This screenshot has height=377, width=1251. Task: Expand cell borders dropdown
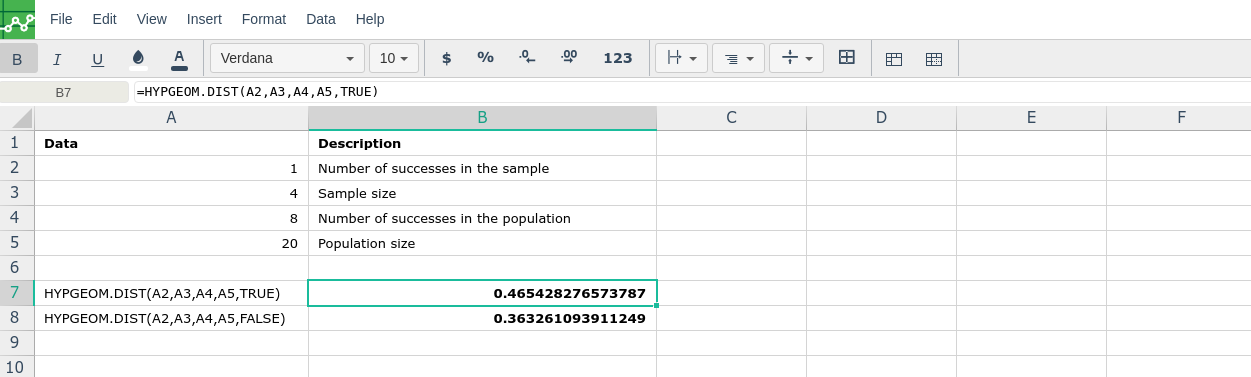(681, 58)
